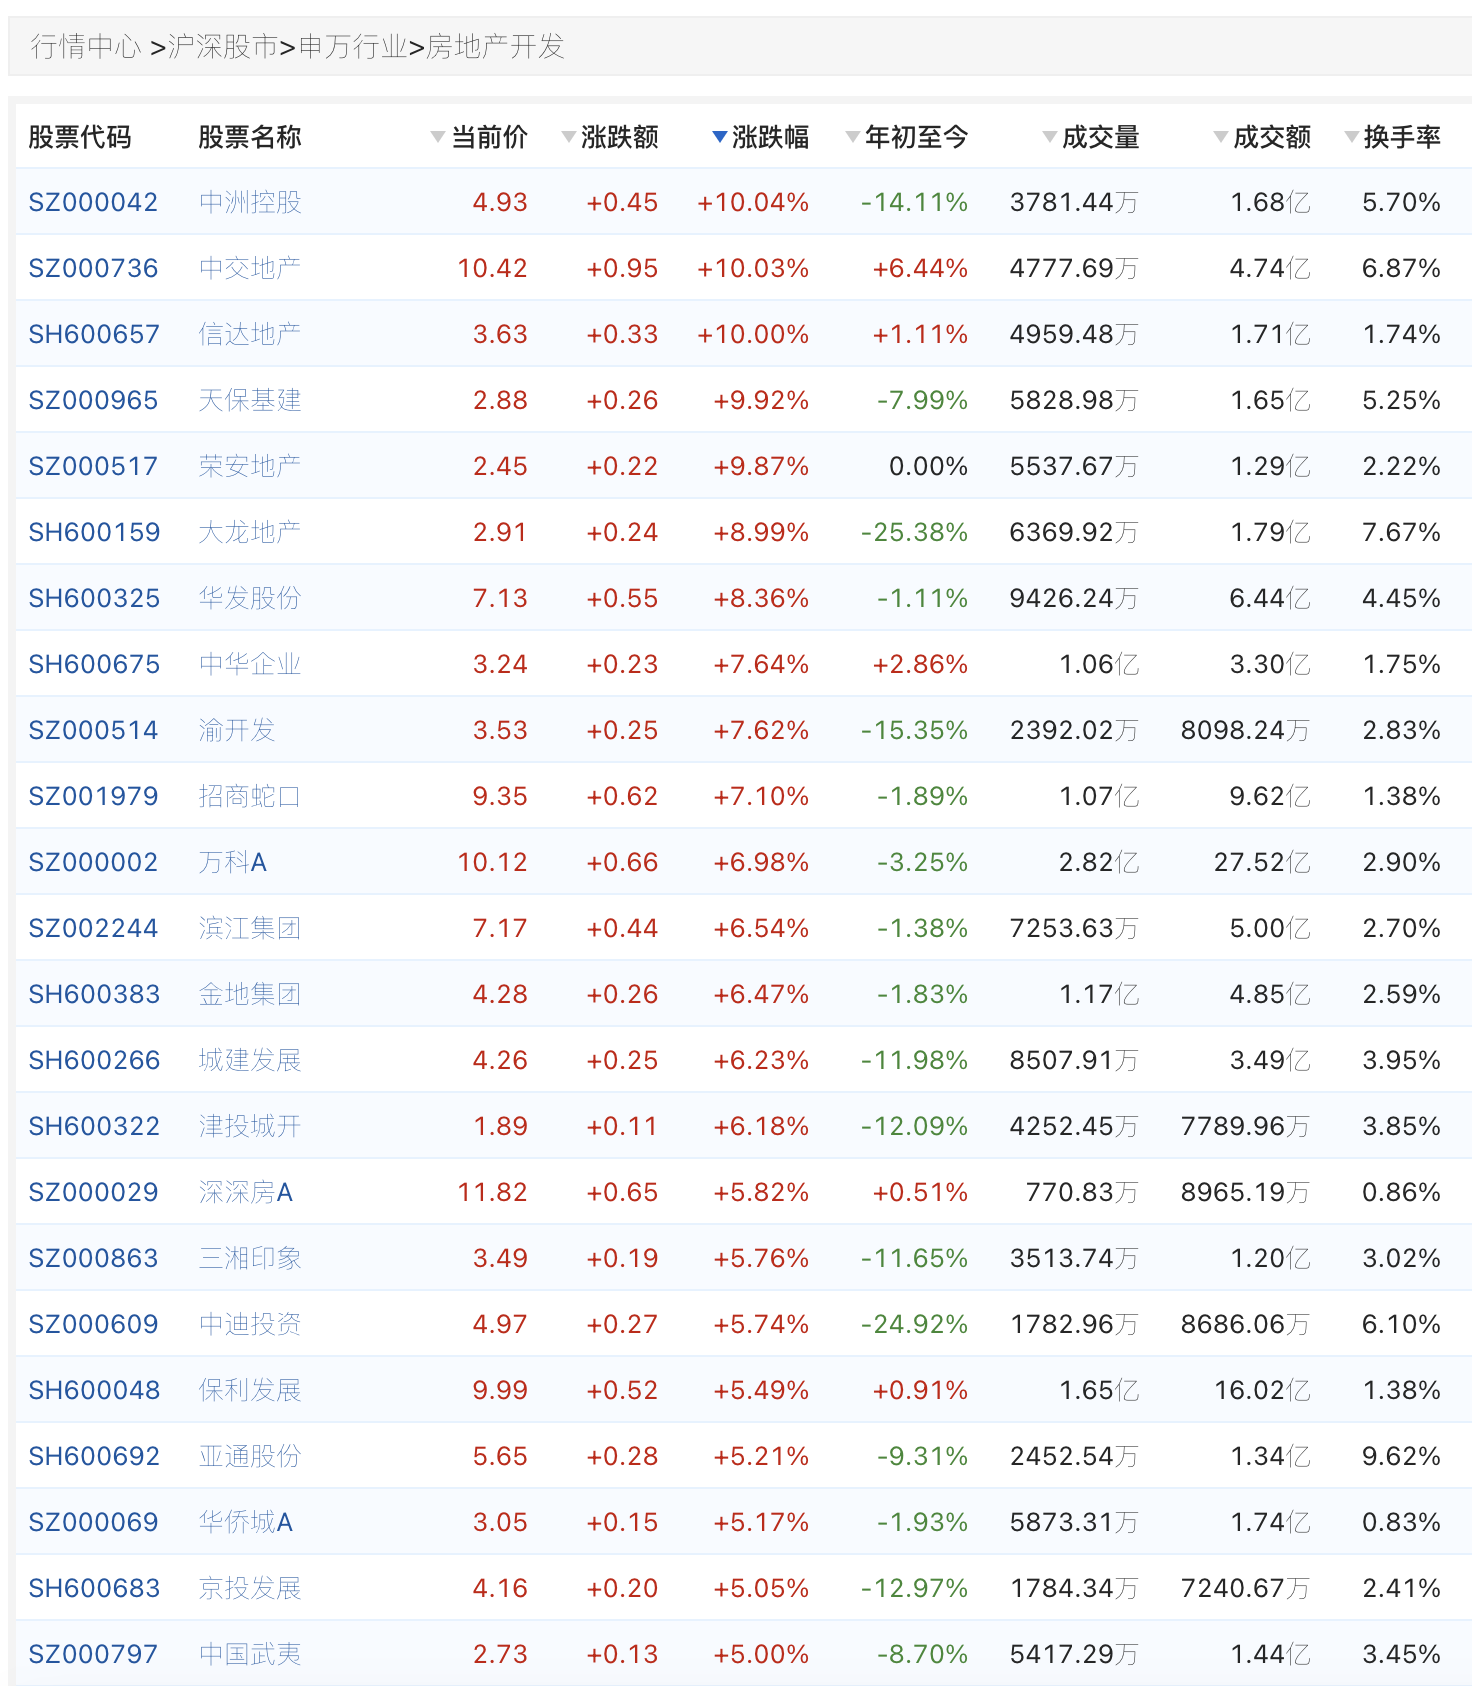View 天保基建 stock page

(250, 400)
